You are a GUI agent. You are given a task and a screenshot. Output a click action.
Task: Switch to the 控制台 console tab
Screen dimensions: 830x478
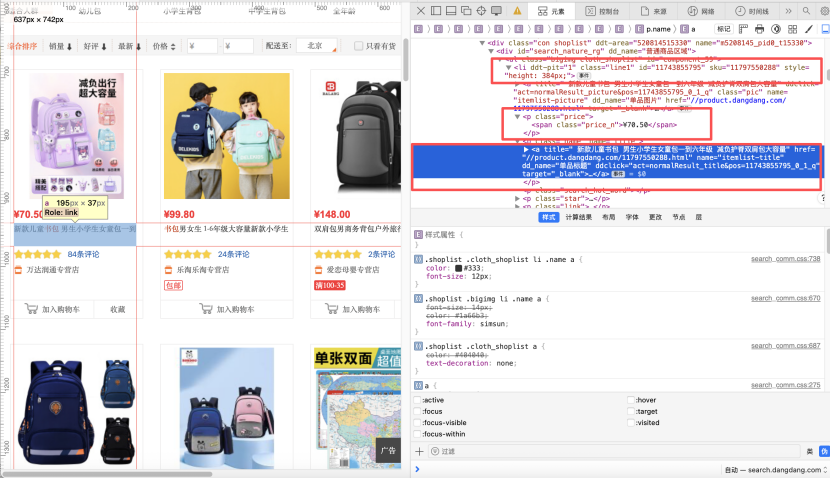pyautogui.click(x=603, y=11)
